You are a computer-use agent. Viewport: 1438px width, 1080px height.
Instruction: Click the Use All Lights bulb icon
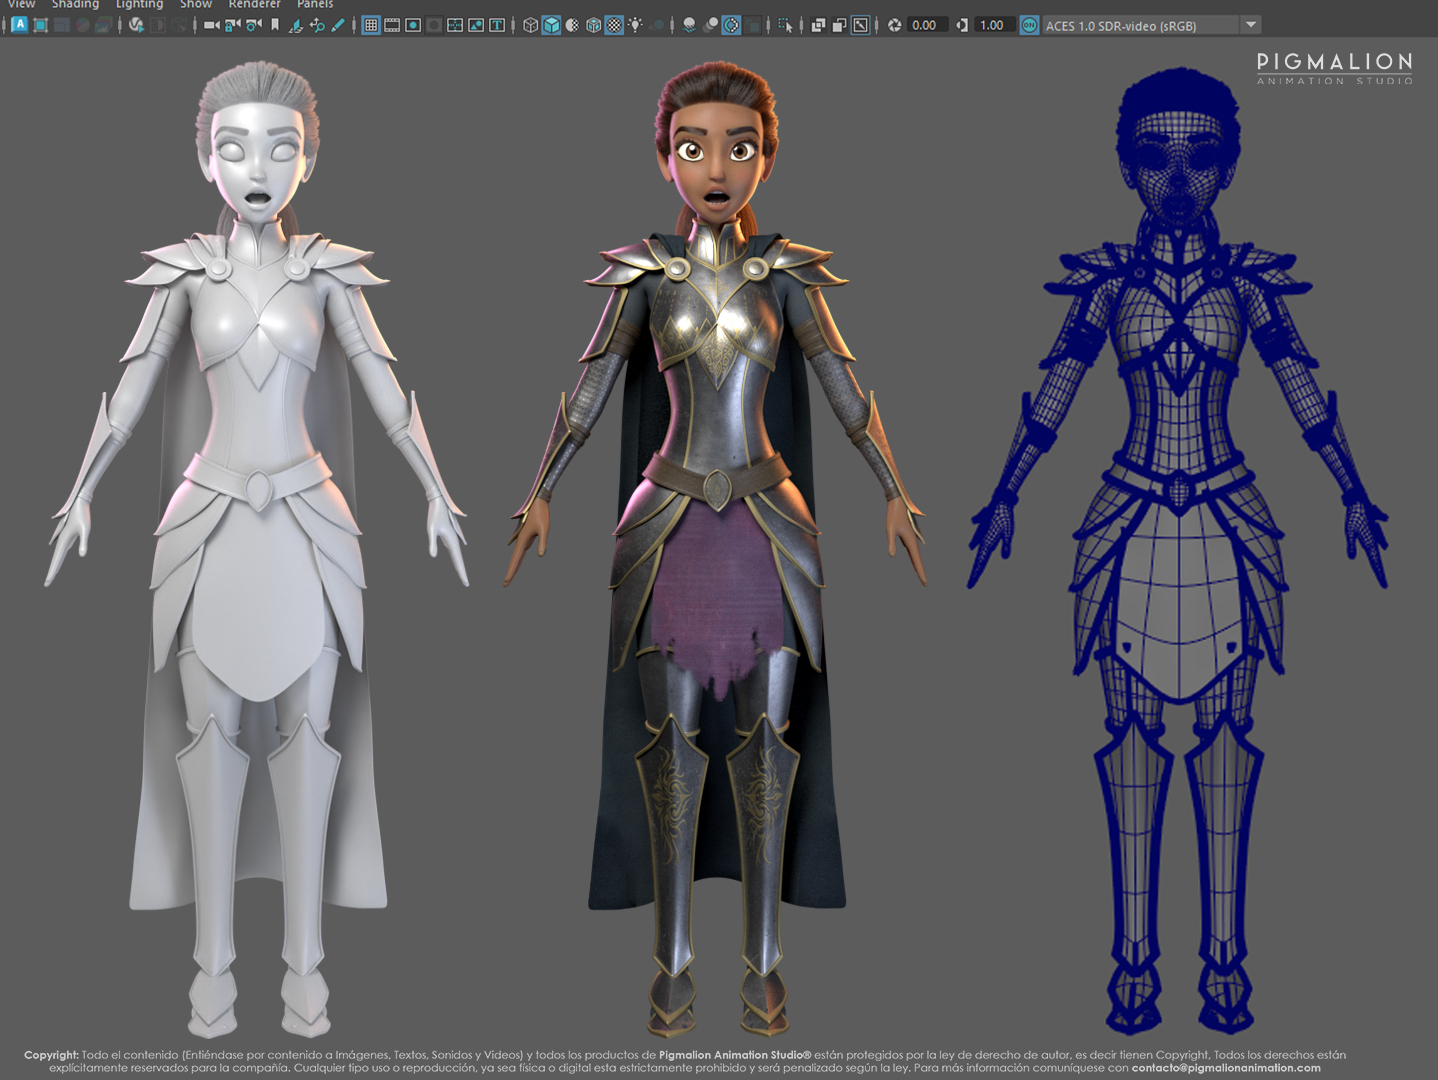click(635, 25)
